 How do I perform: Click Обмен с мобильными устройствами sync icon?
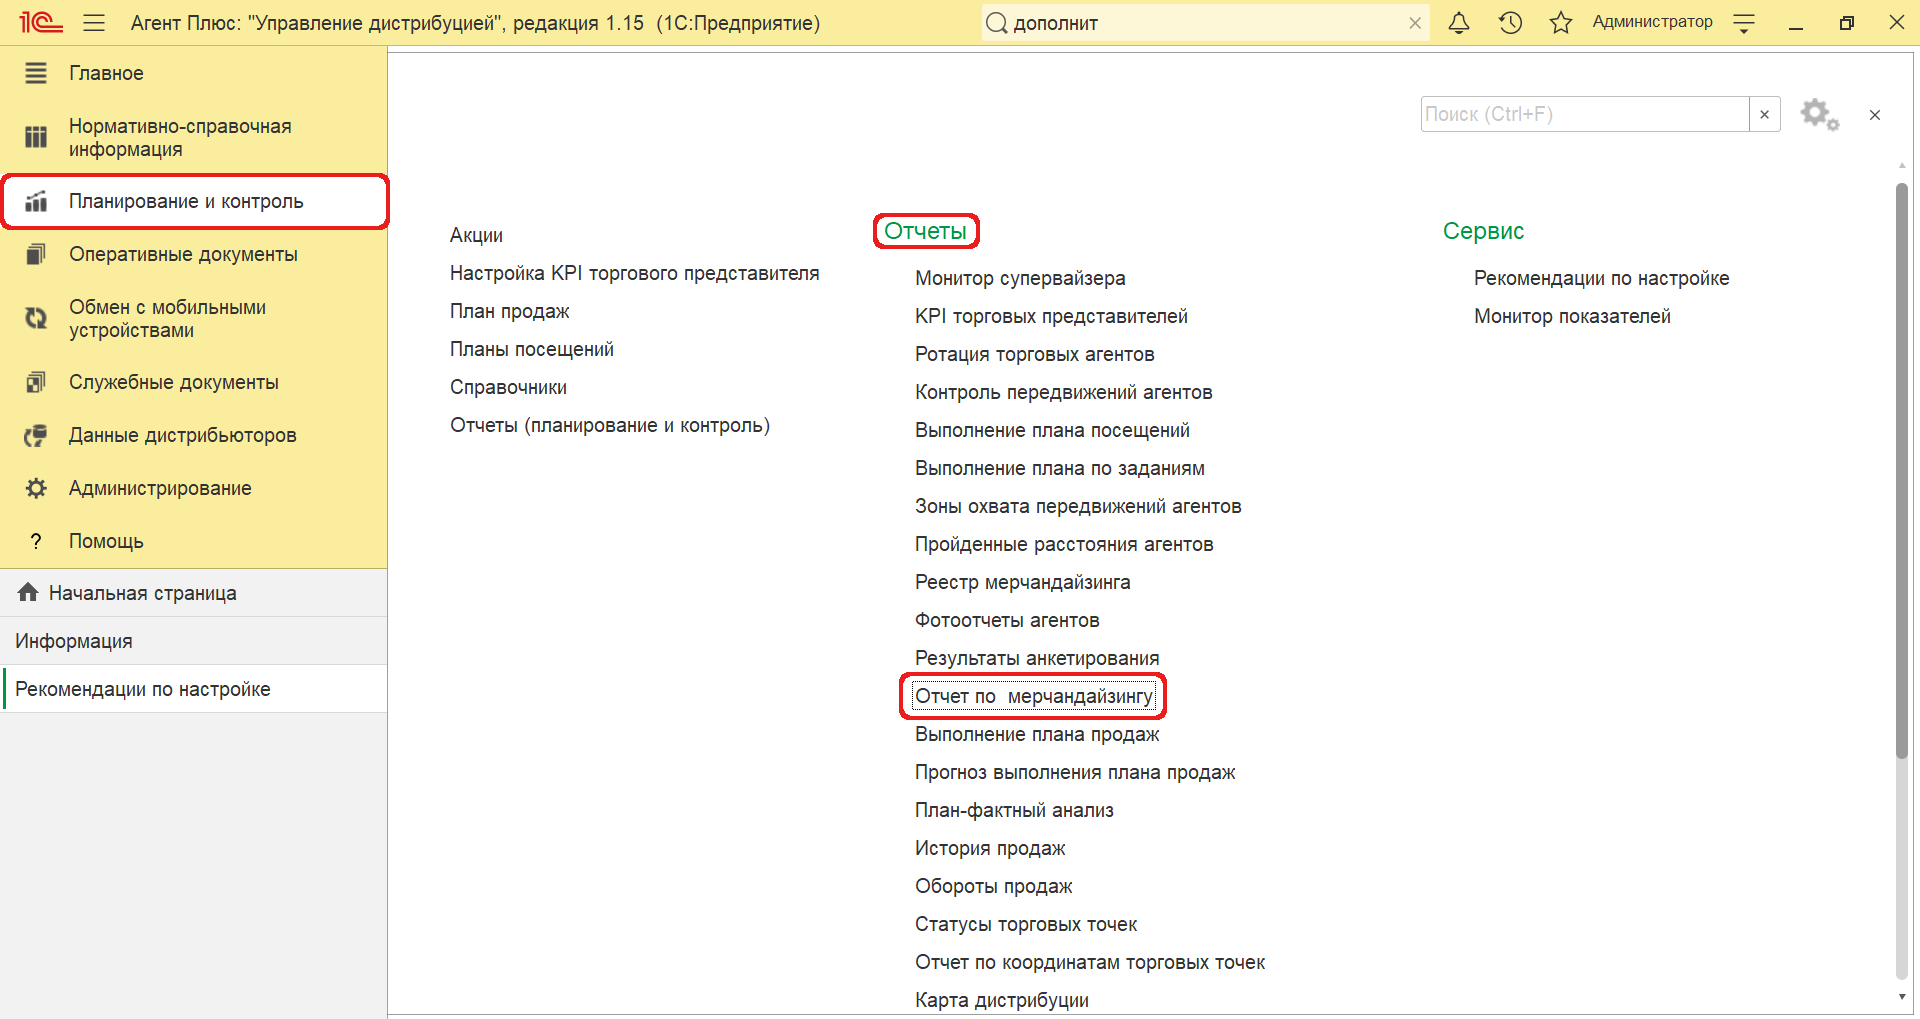36,318
